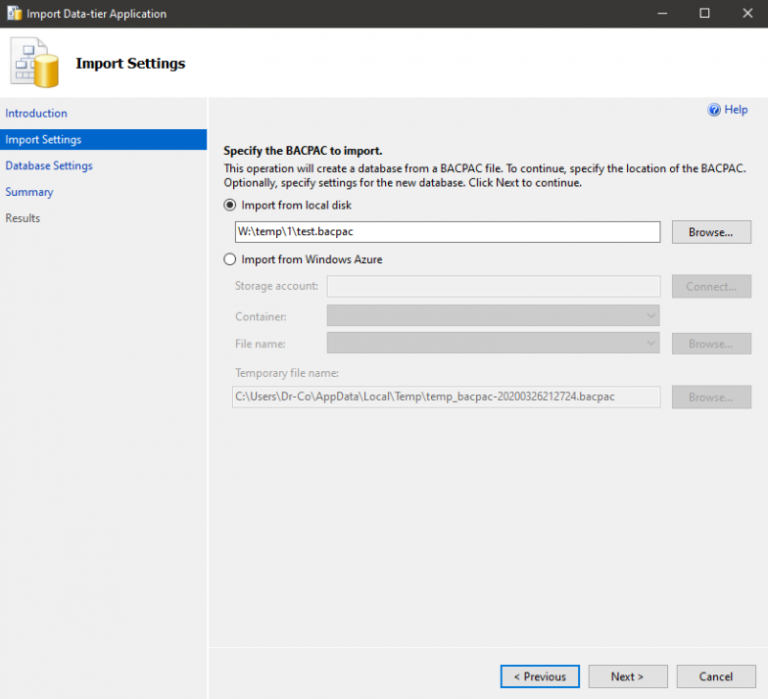
Task: Click the Import Data-tier Application title bar icon
Action: click(14, 14)
